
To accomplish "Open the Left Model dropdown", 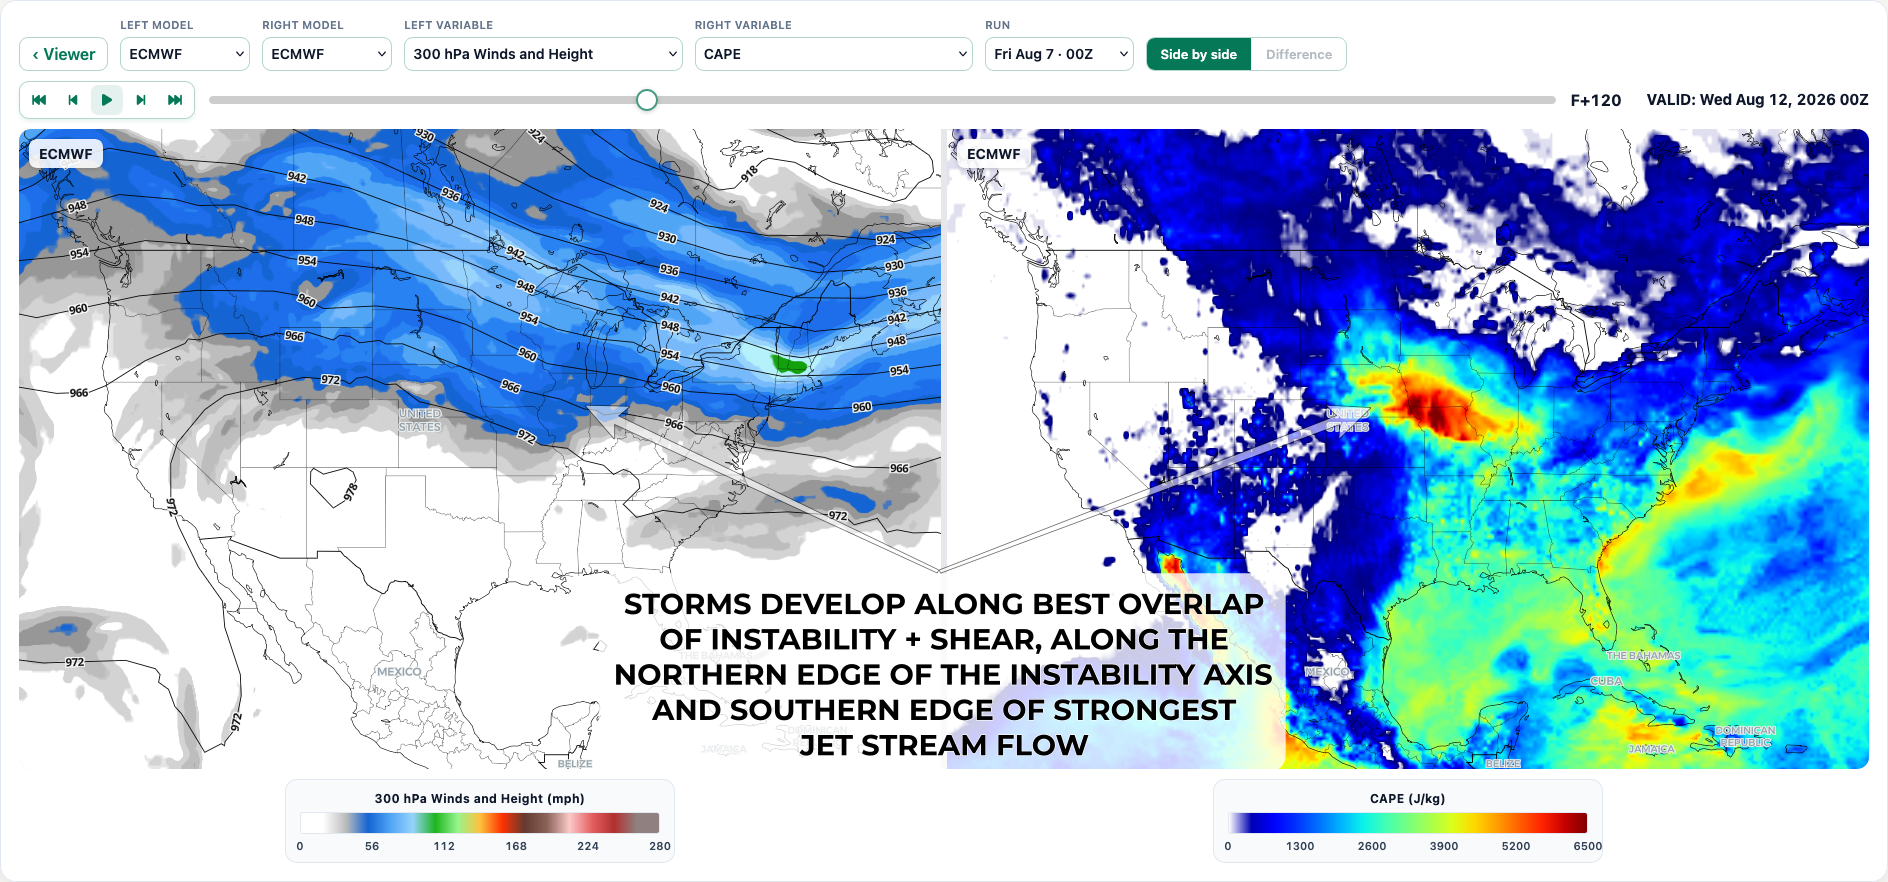I will coord(185,54).
